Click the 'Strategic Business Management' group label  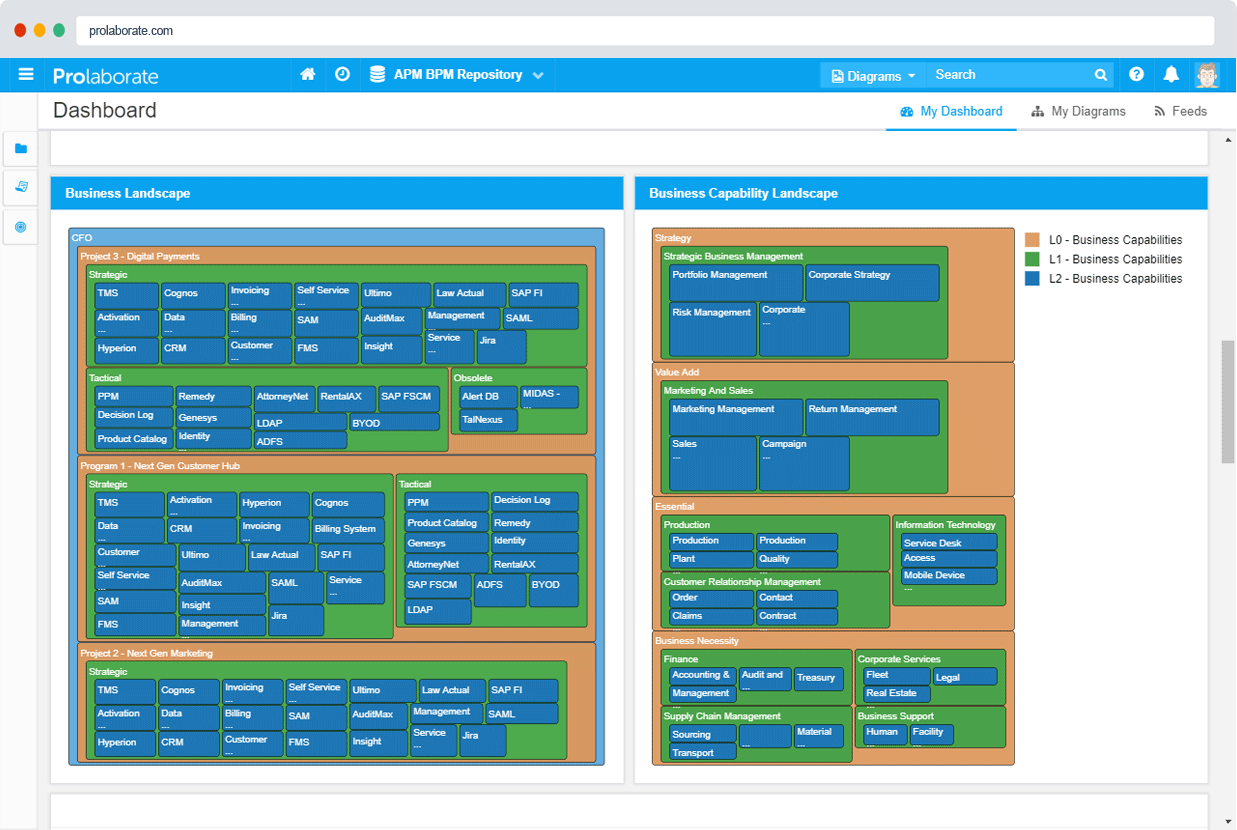pos(733,257)
